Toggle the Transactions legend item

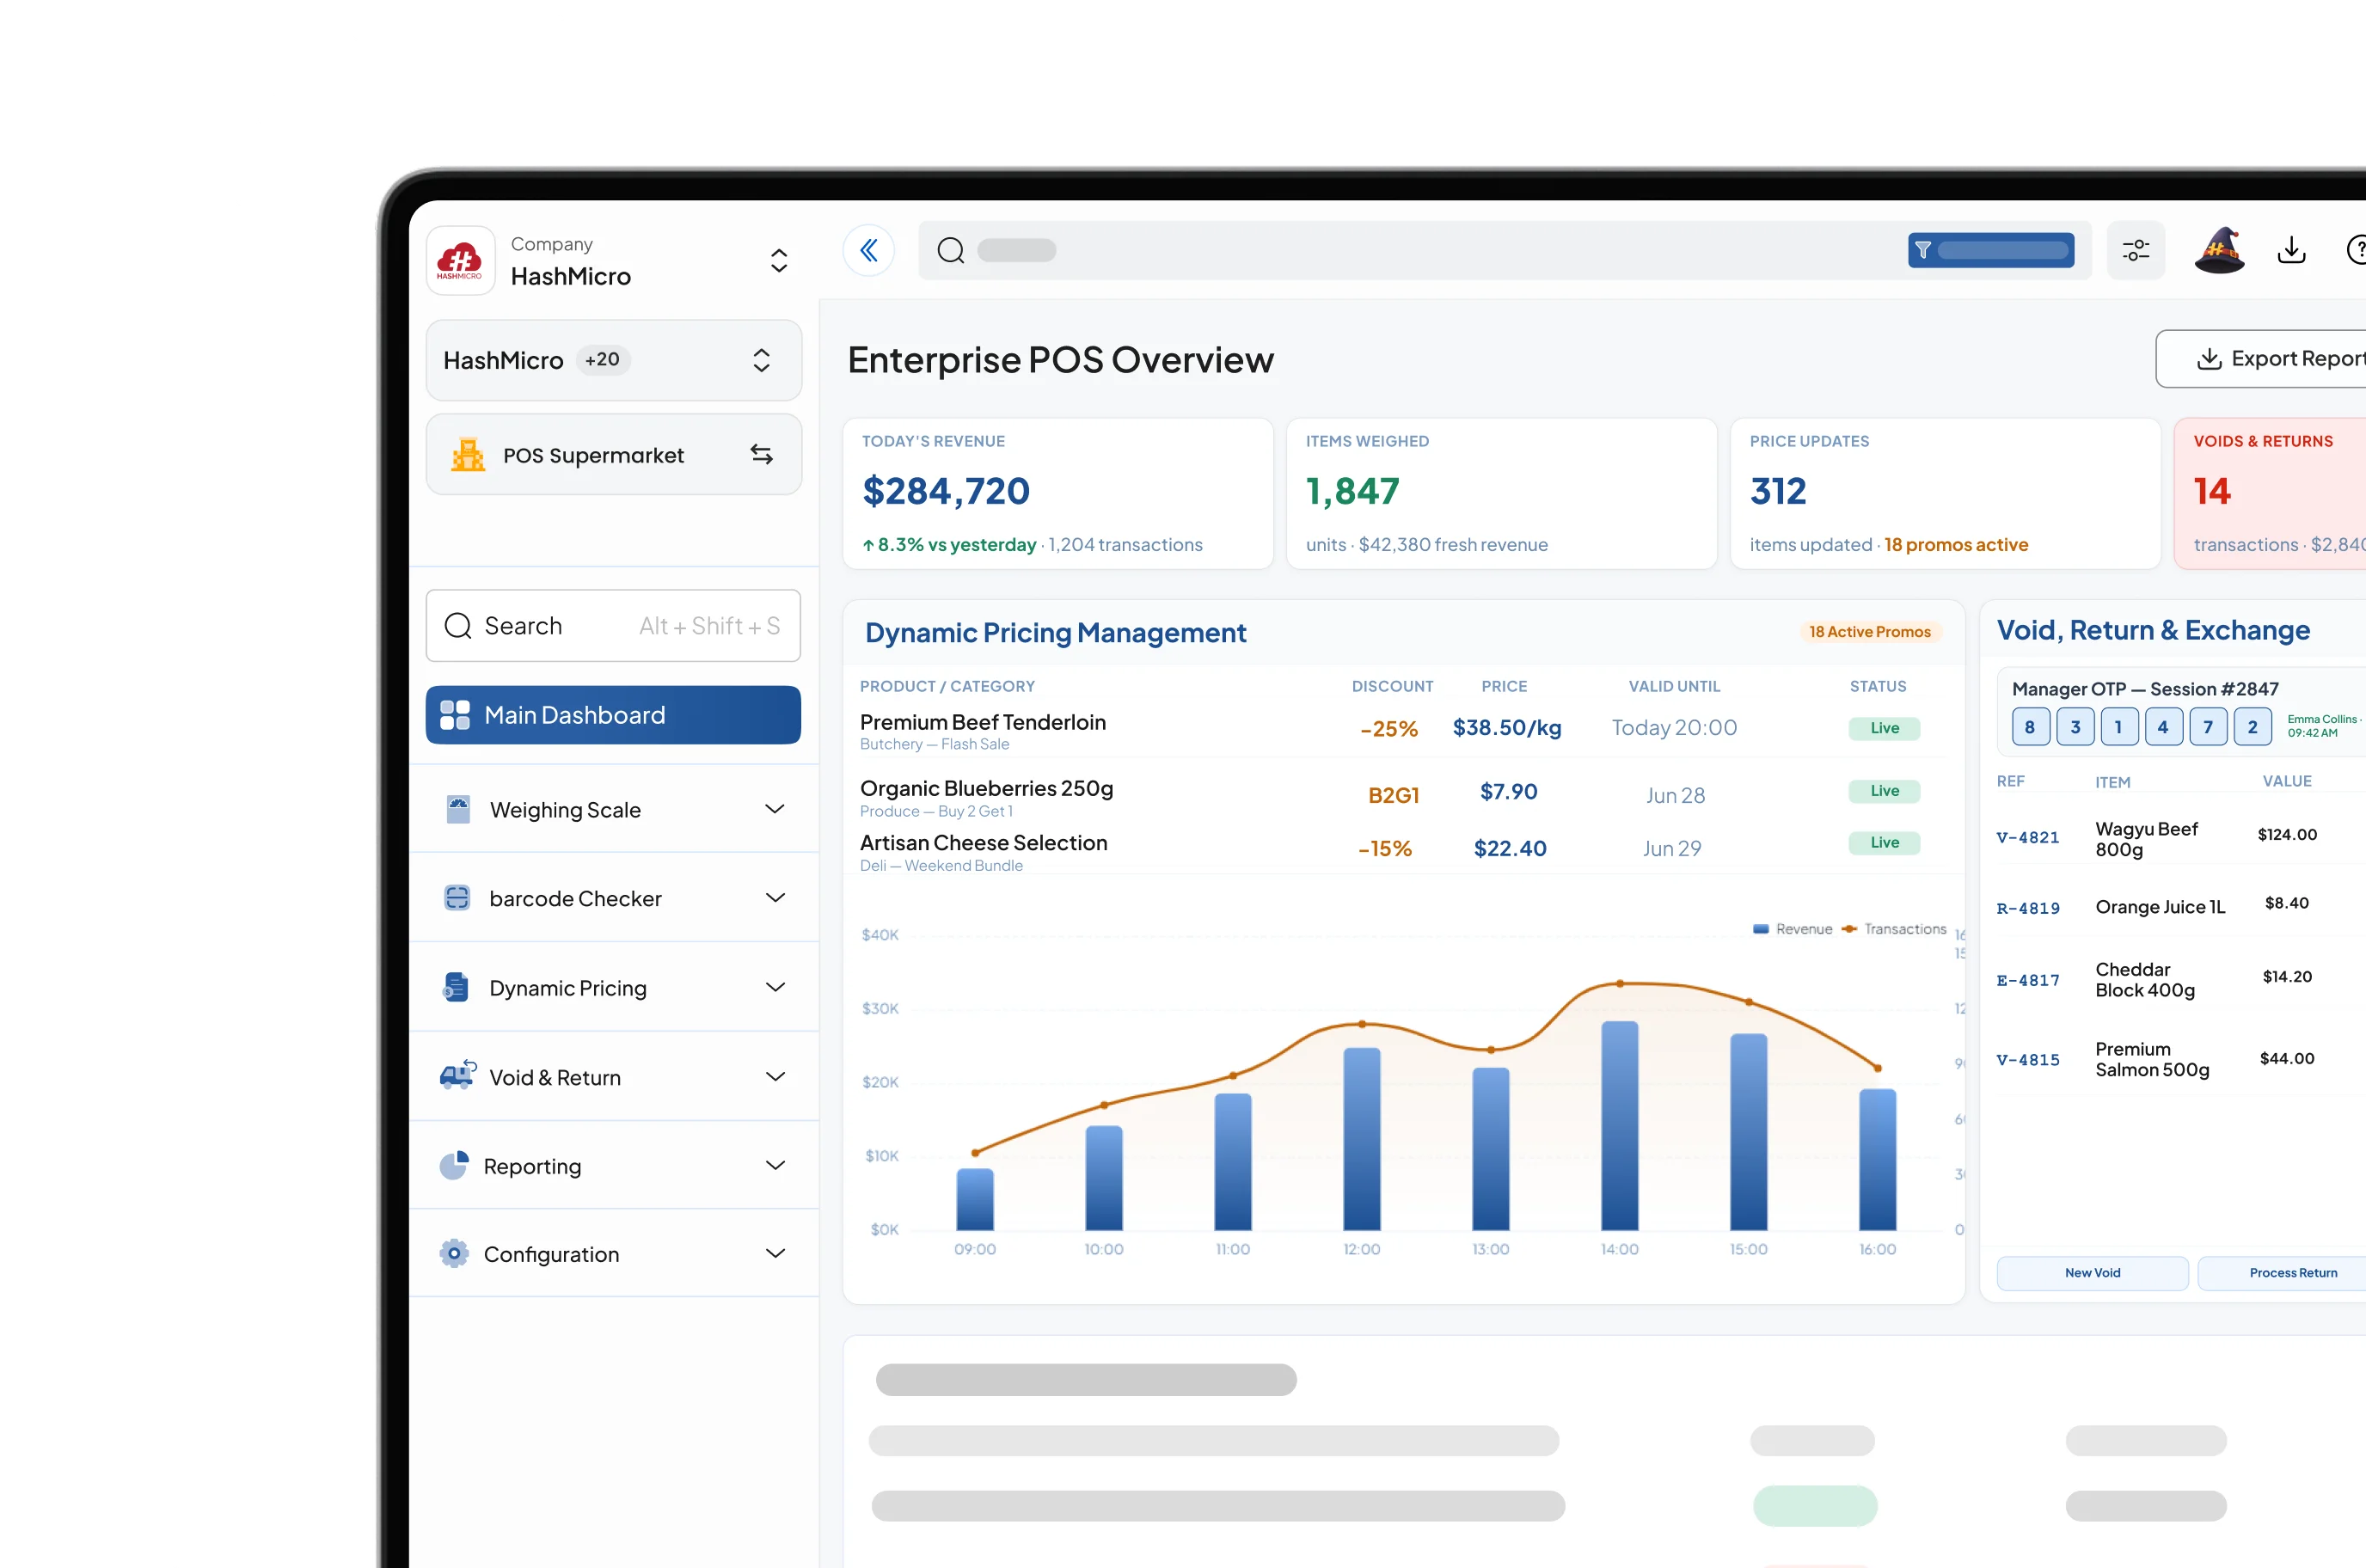(1894, 929)
